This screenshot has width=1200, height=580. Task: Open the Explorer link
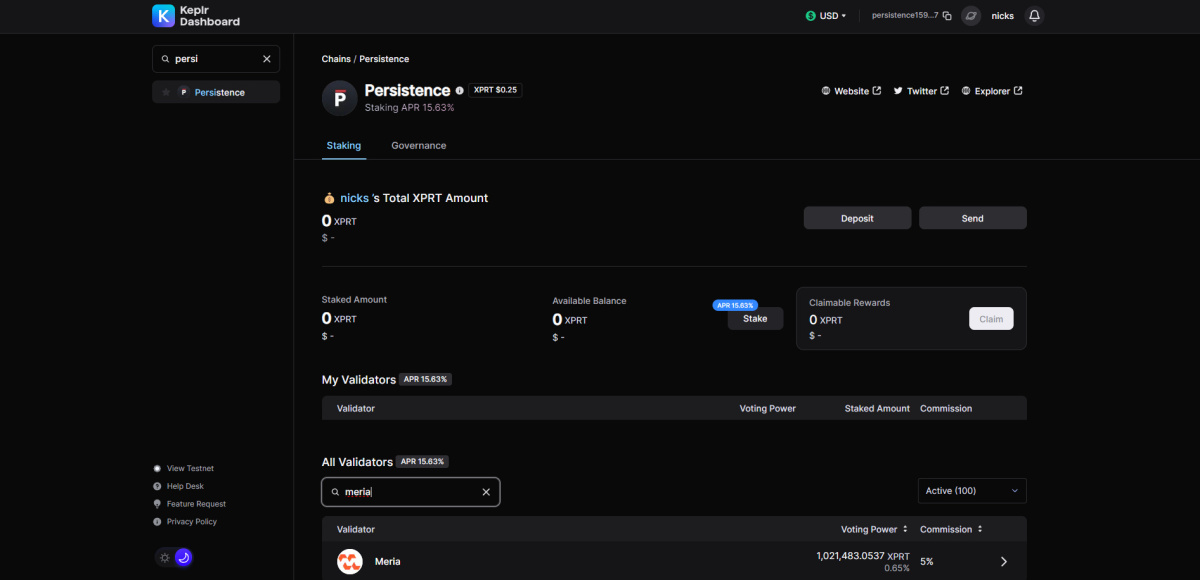[x=992, y=91]
